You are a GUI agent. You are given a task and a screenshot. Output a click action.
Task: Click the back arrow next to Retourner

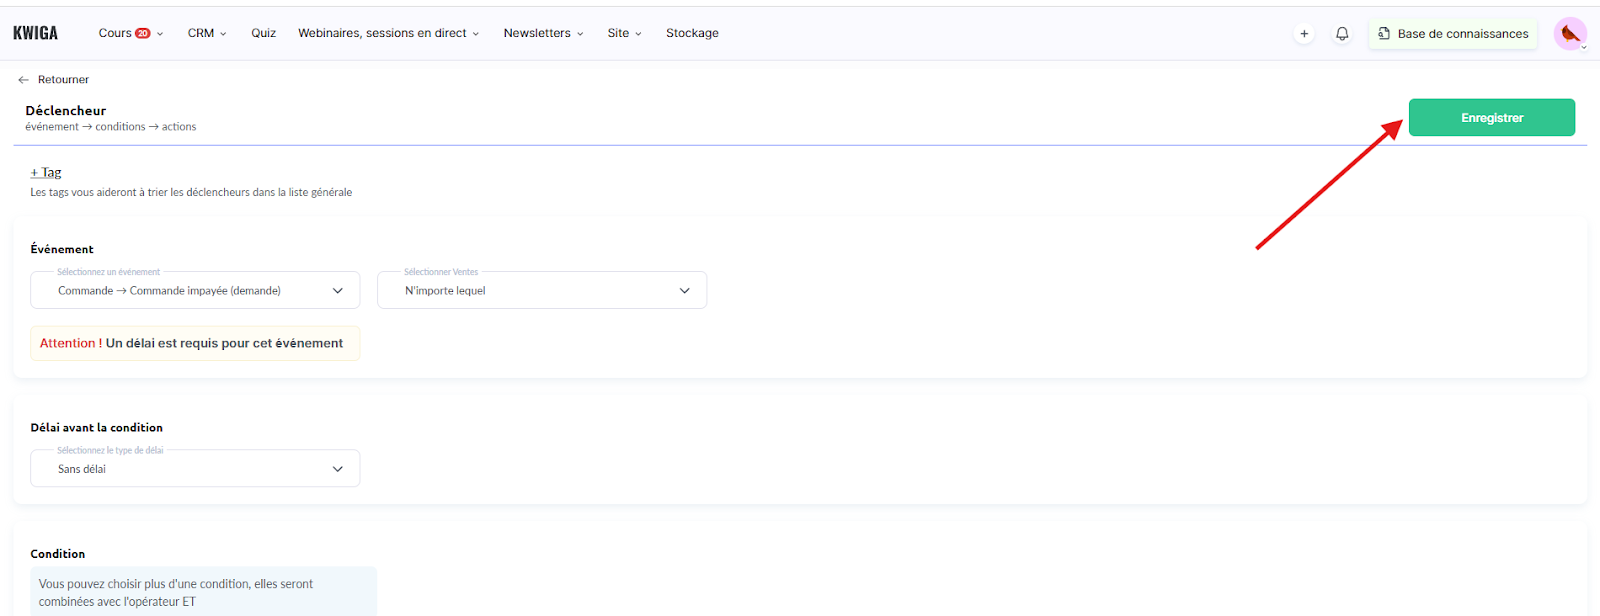pos(23,80)
